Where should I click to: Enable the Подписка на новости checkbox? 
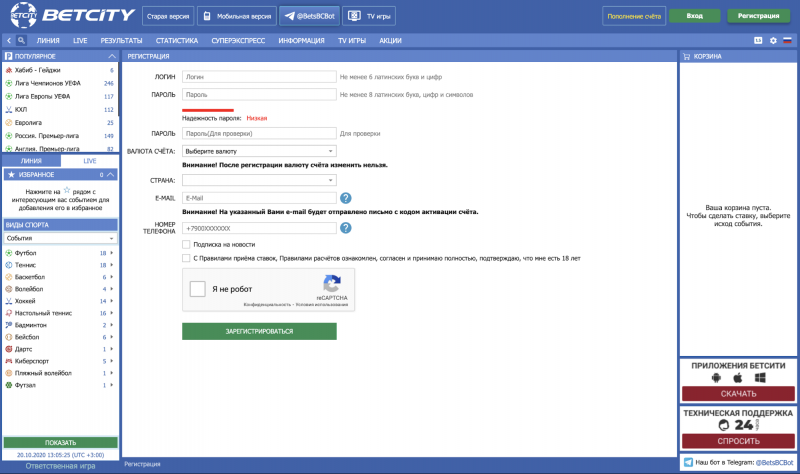click(186, 244)
